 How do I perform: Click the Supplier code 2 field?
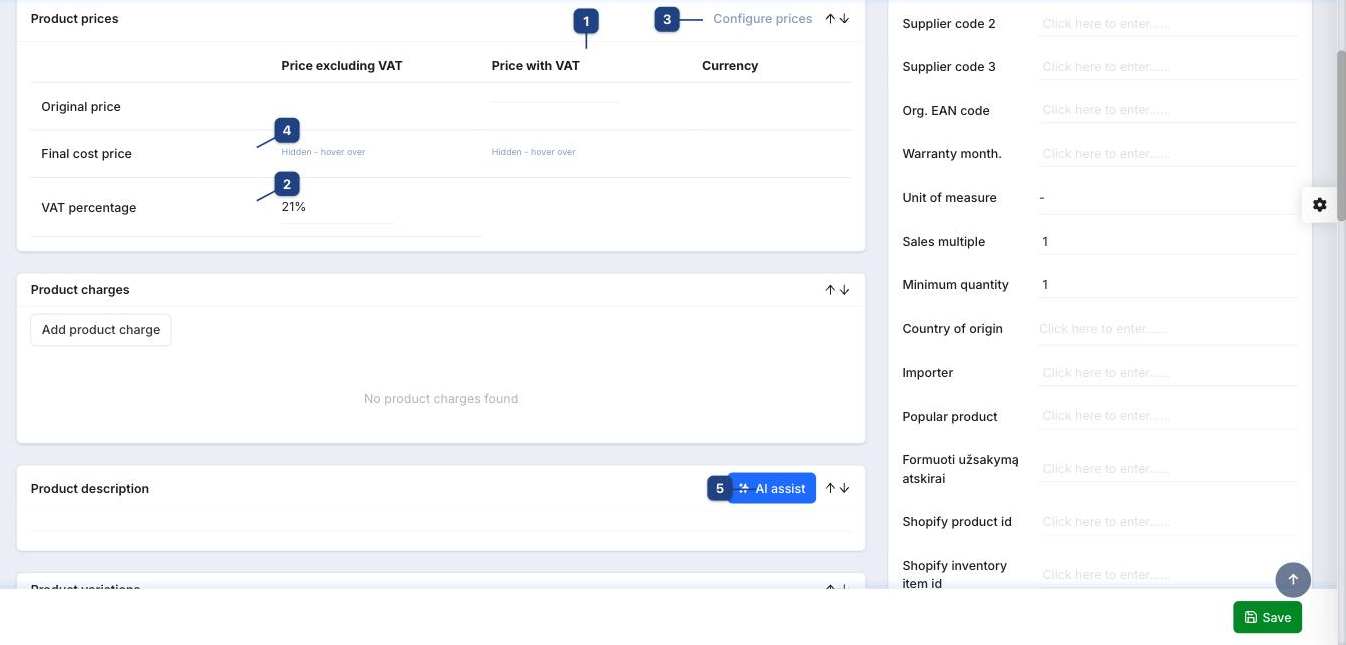[1167, 23]
